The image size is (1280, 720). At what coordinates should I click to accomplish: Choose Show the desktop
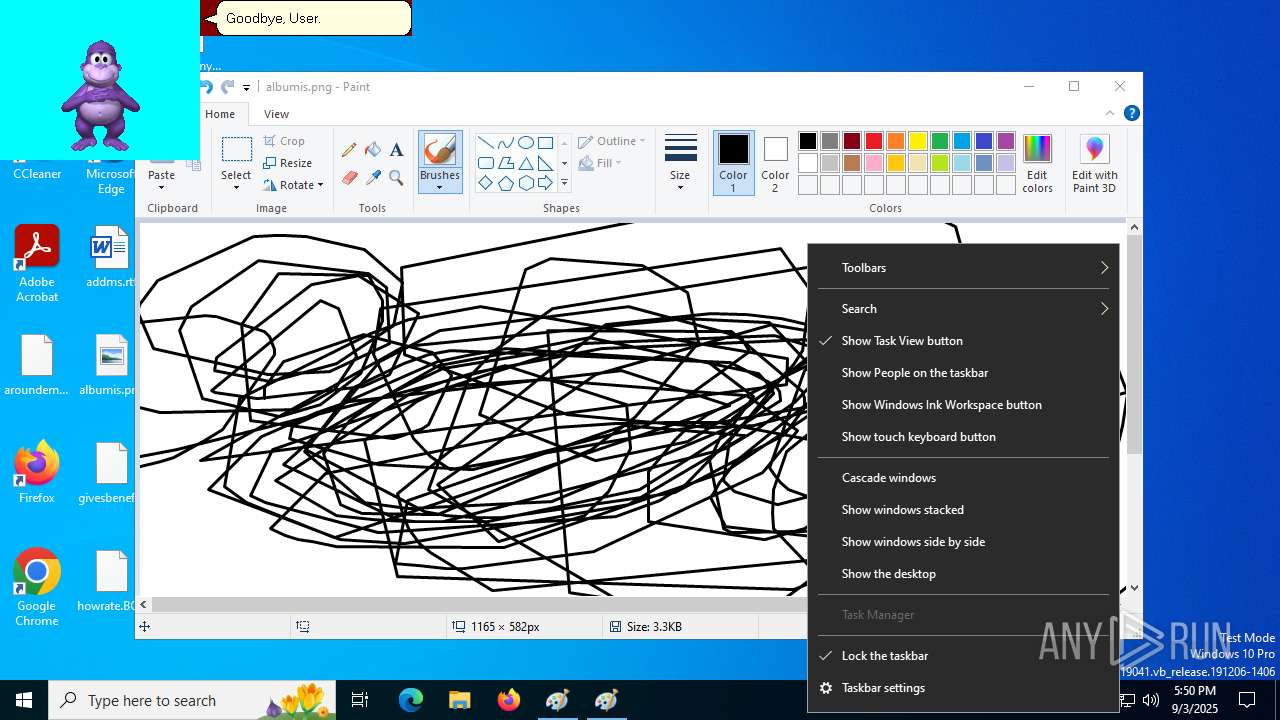point(963,574)
